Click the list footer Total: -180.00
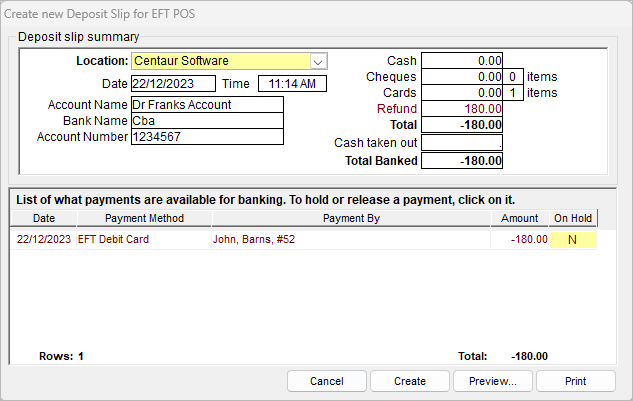 point(503,356)
